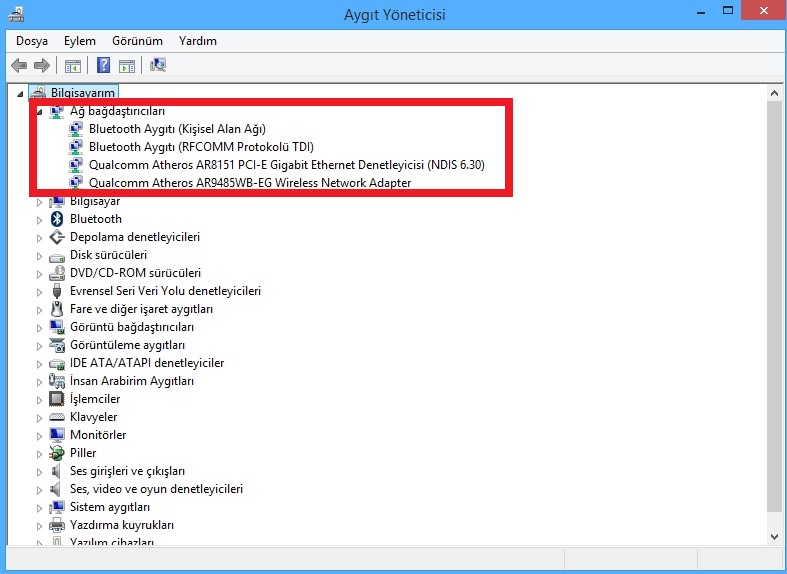Click the Ses girişleri ve çıkışları speaker icon
The image size is (787, 574).
coord(56,471)
